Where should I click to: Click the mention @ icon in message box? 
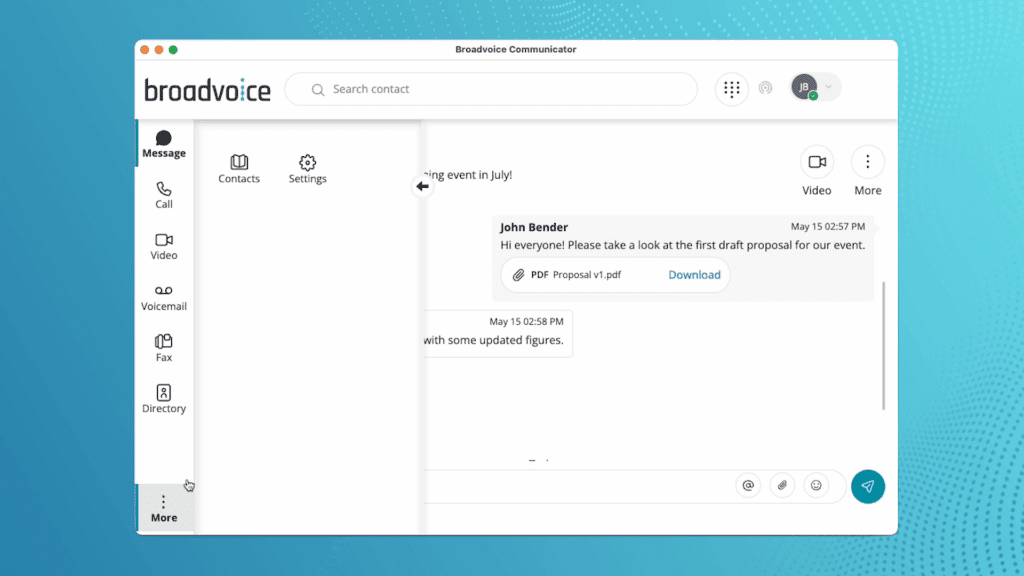point(747,486)
